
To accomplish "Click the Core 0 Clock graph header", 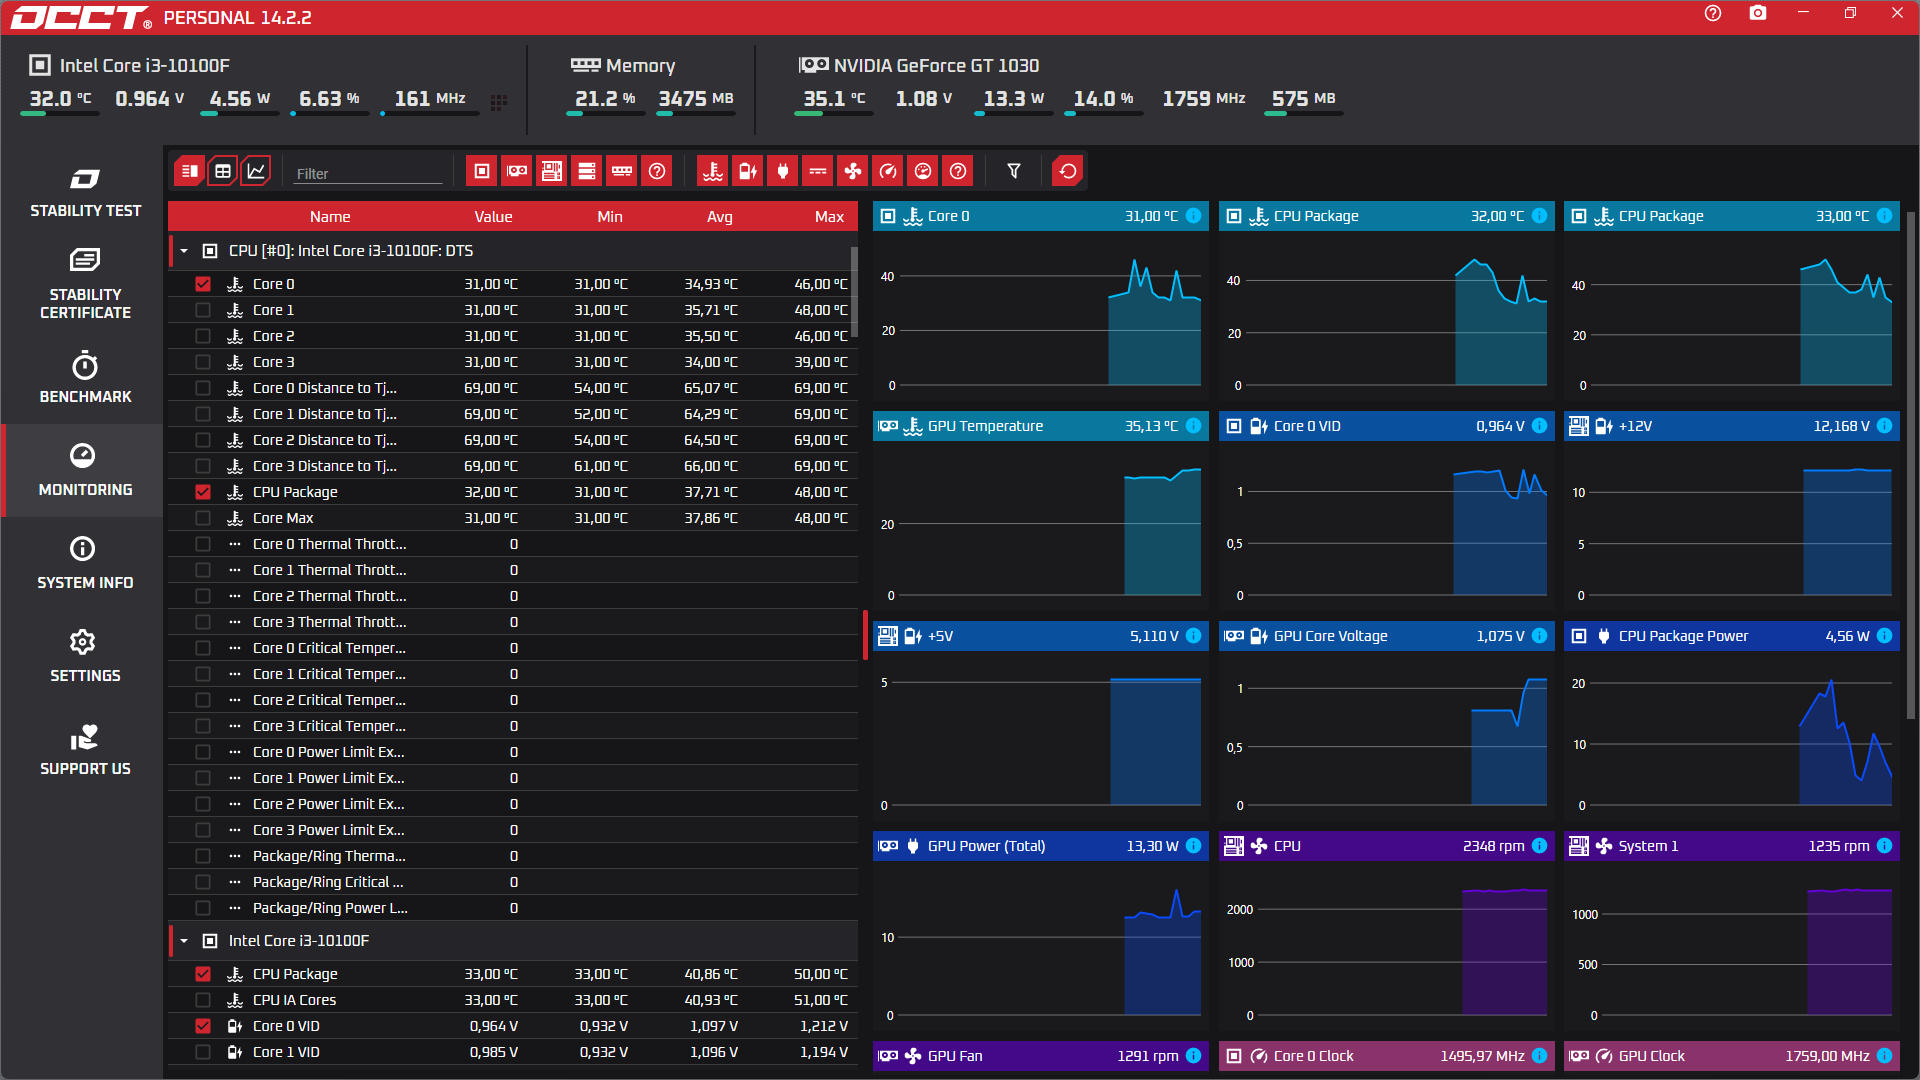I will click(1386, 1056).
